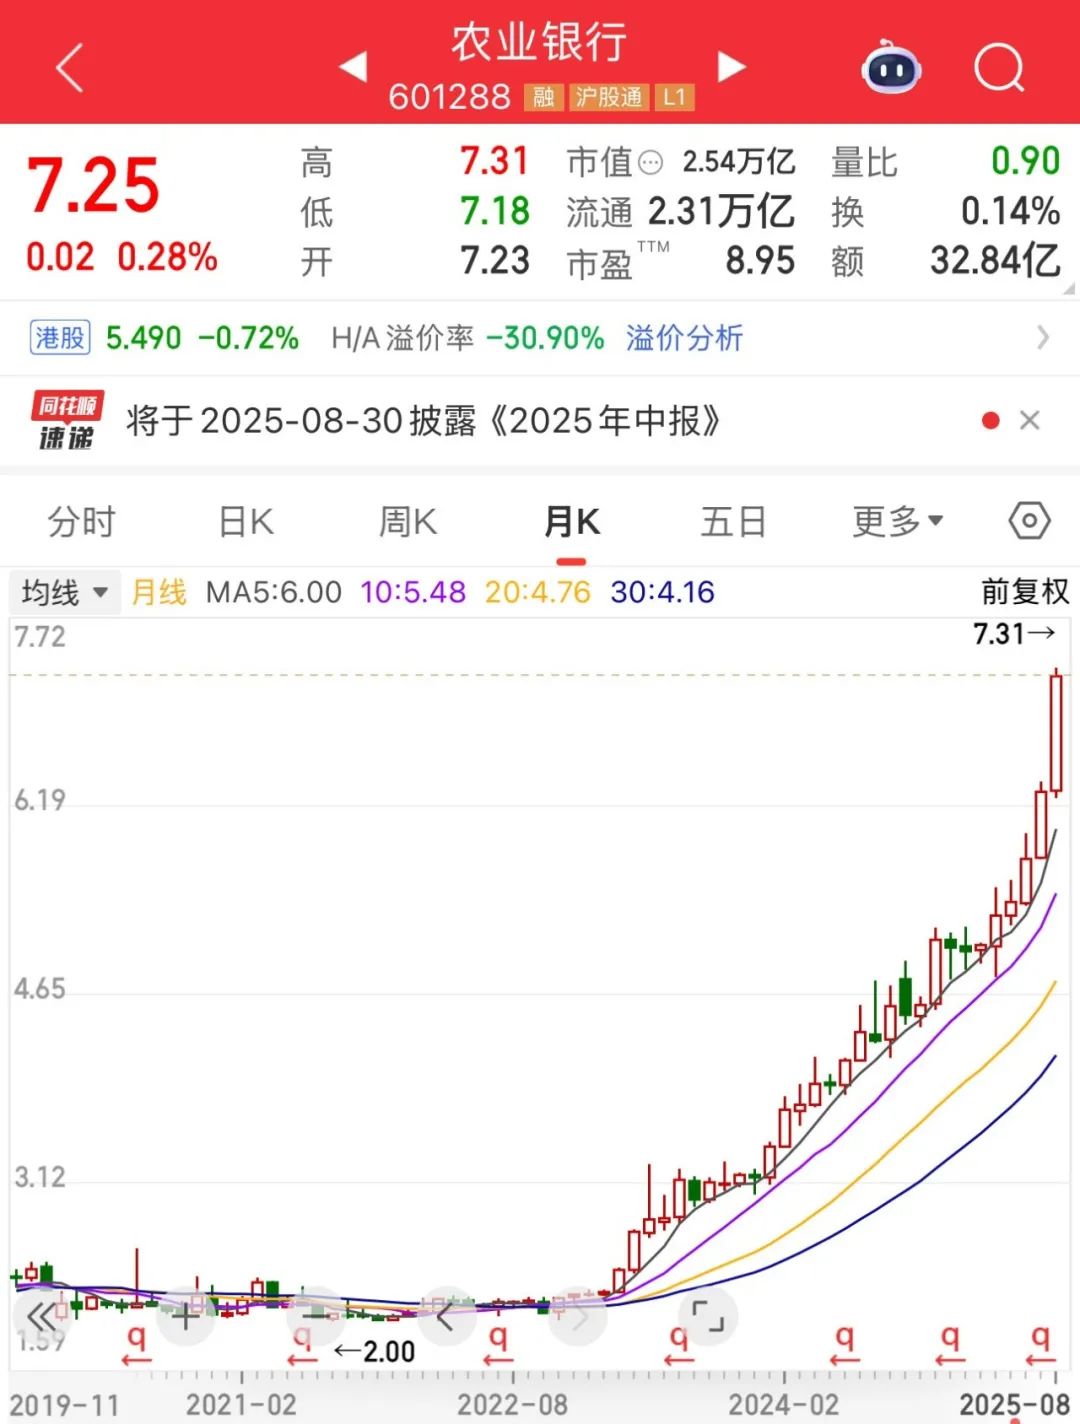The image size is (1080, 1424).
Task: Open the H-share row with right chevron
Action: [x=1043, y=338]
